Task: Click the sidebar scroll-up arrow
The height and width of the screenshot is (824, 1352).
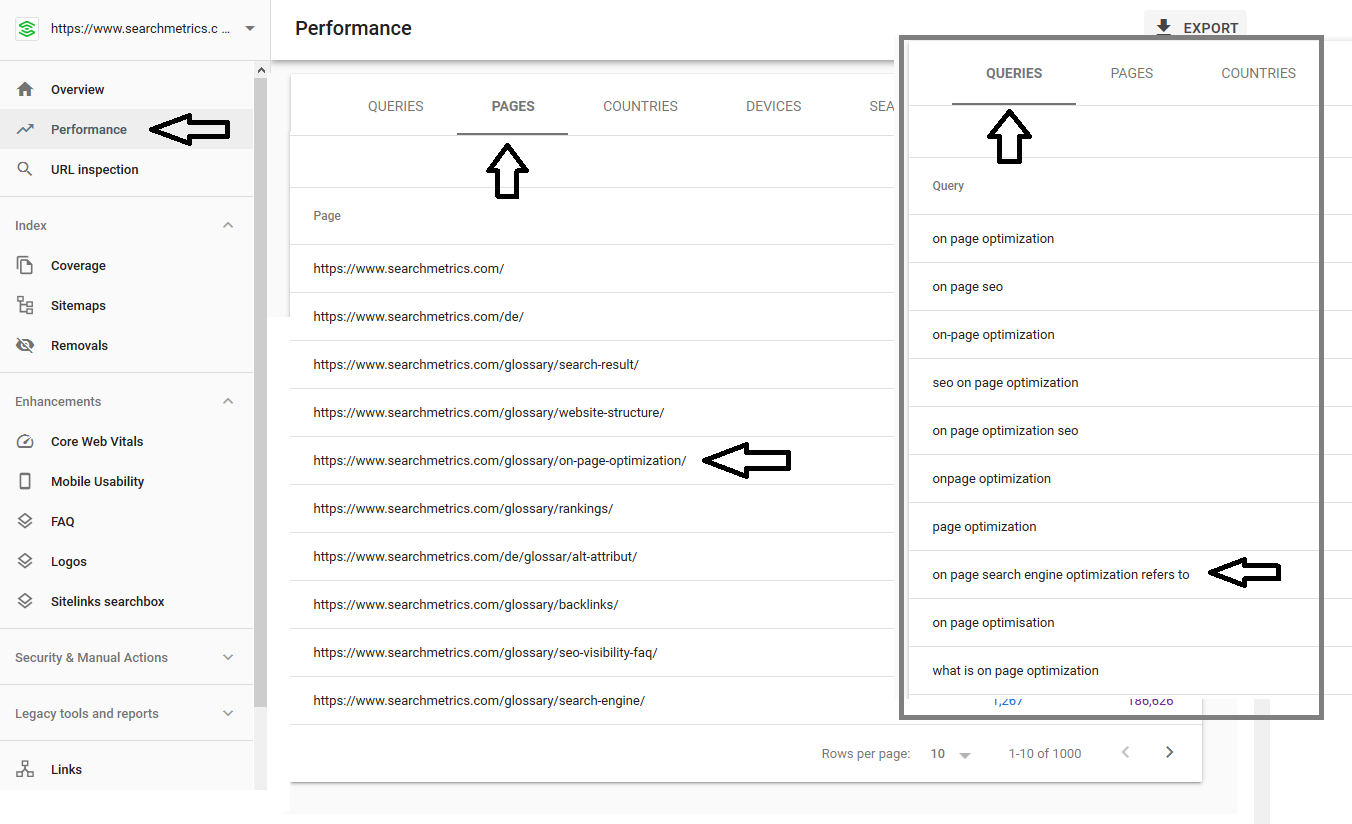Action: click(x=261, y=70)
